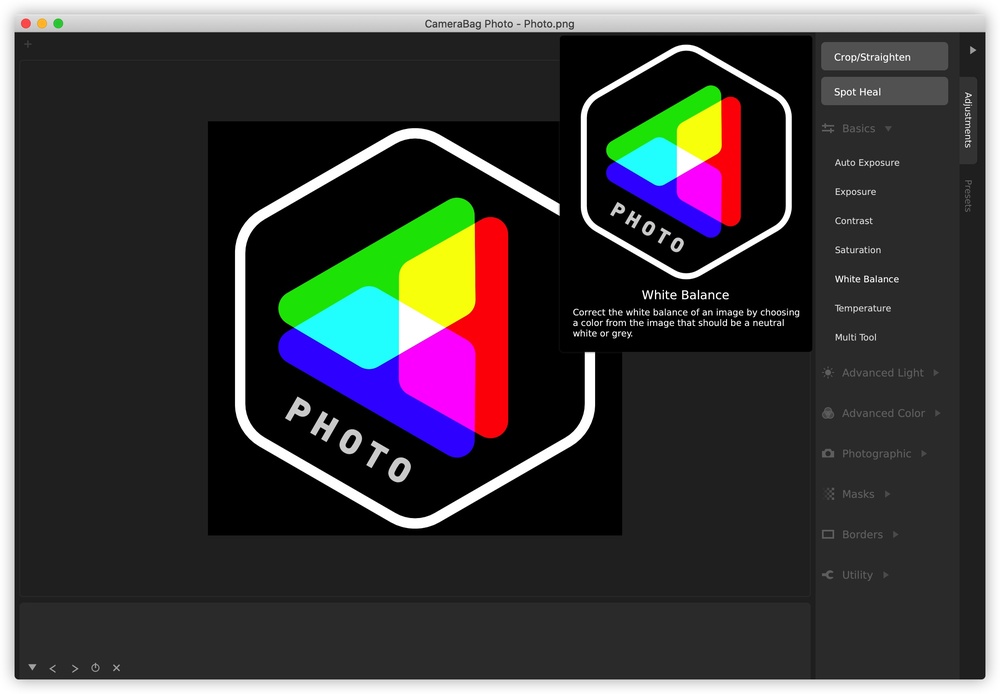Image resolution: width=1000 pixels, height=694 pixels.
Task: Click the down triangle in the bottom tray
Action: (x=32, y=667)
